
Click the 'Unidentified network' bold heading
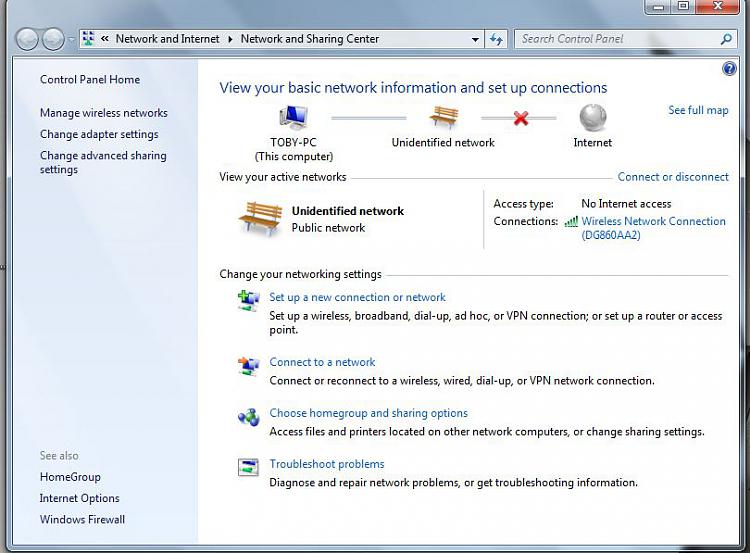(x=348, y=211)
